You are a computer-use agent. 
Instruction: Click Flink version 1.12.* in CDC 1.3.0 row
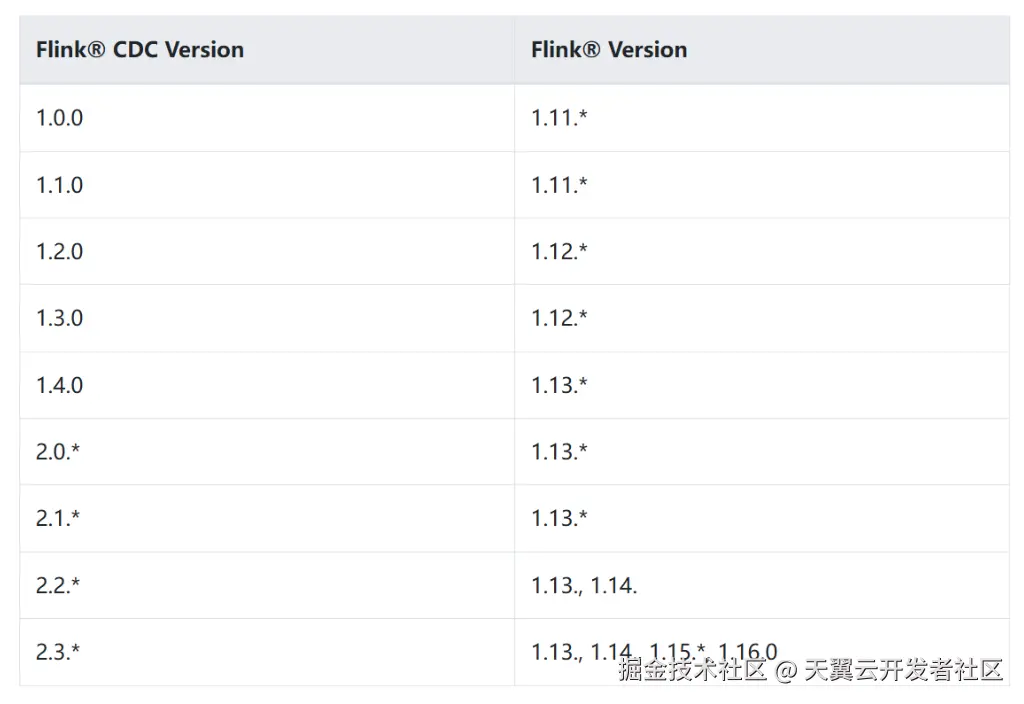tap(559, 318)
